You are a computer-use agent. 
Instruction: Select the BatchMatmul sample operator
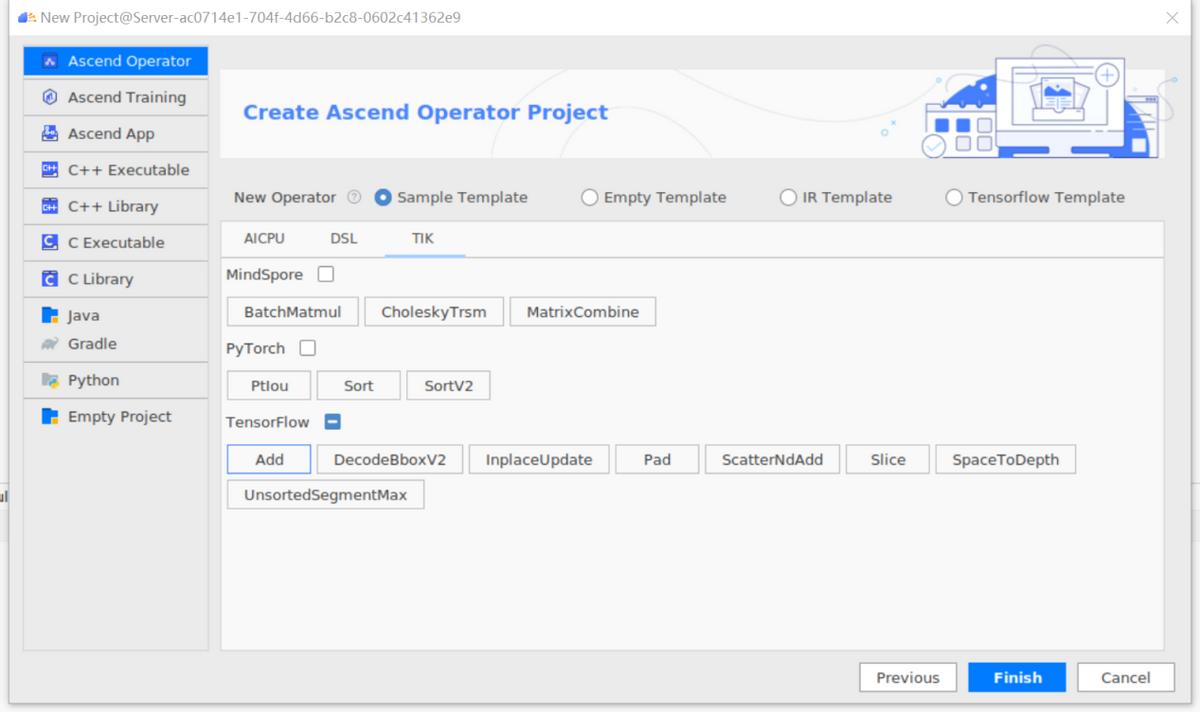click(x=292, y=312)
